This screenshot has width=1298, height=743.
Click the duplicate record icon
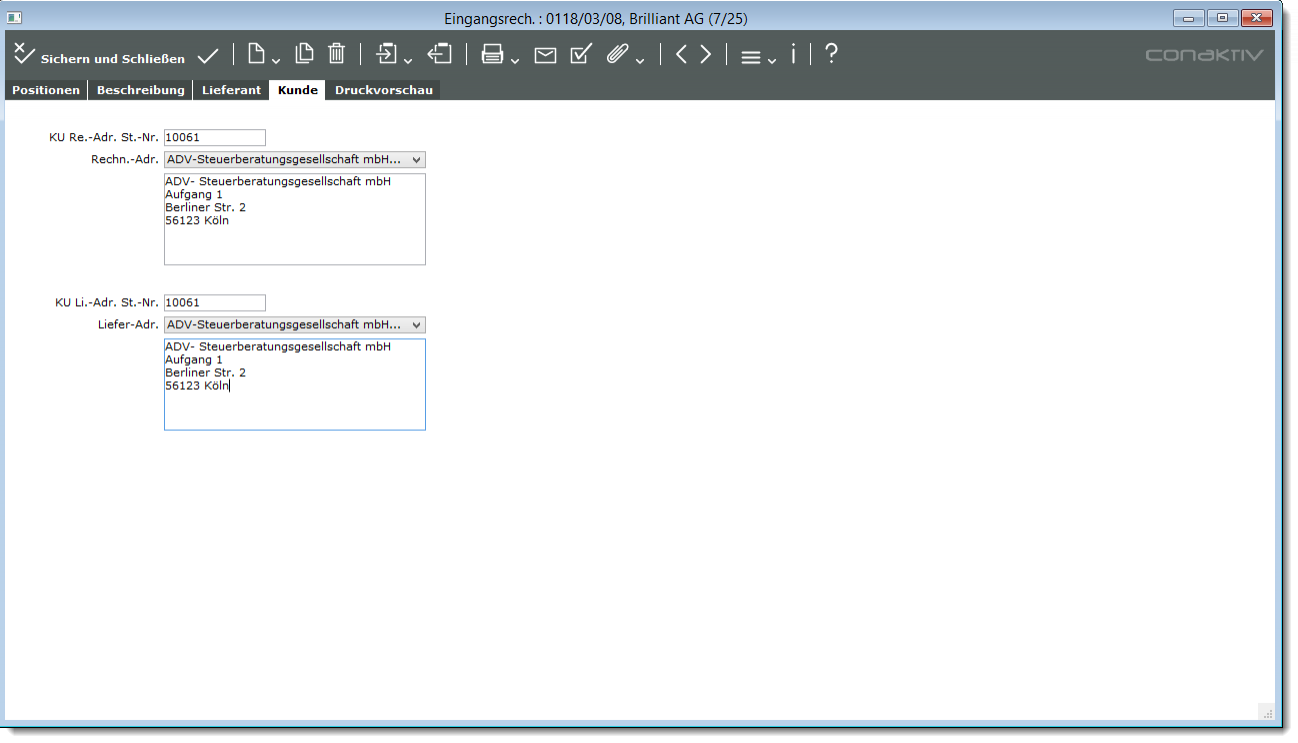(304, 55)
